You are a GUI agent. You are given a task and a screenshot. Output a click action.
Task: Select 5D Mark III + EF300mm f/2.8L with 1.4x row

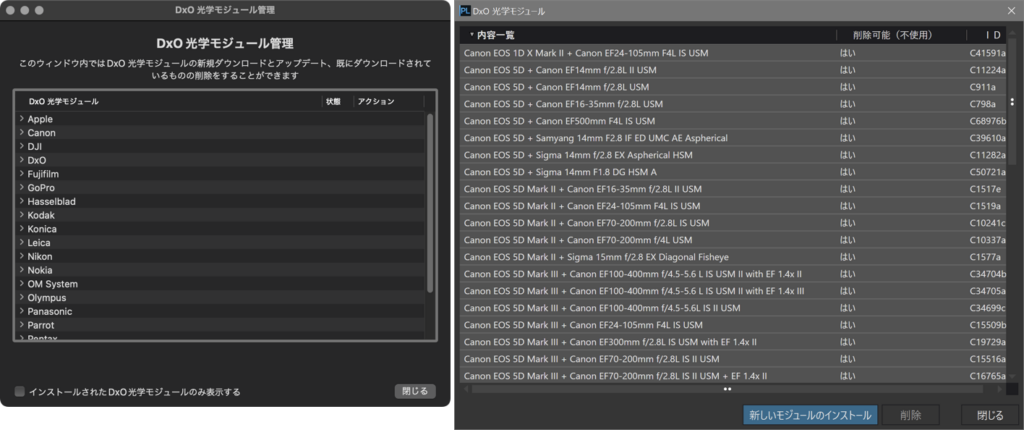[x=734, y=341]
